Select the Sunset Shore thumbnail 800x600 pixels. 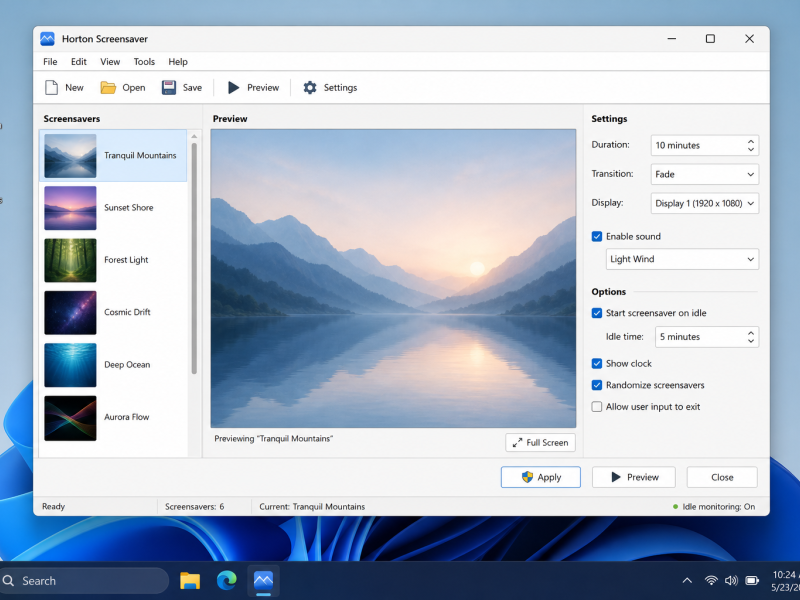(70, 208)
